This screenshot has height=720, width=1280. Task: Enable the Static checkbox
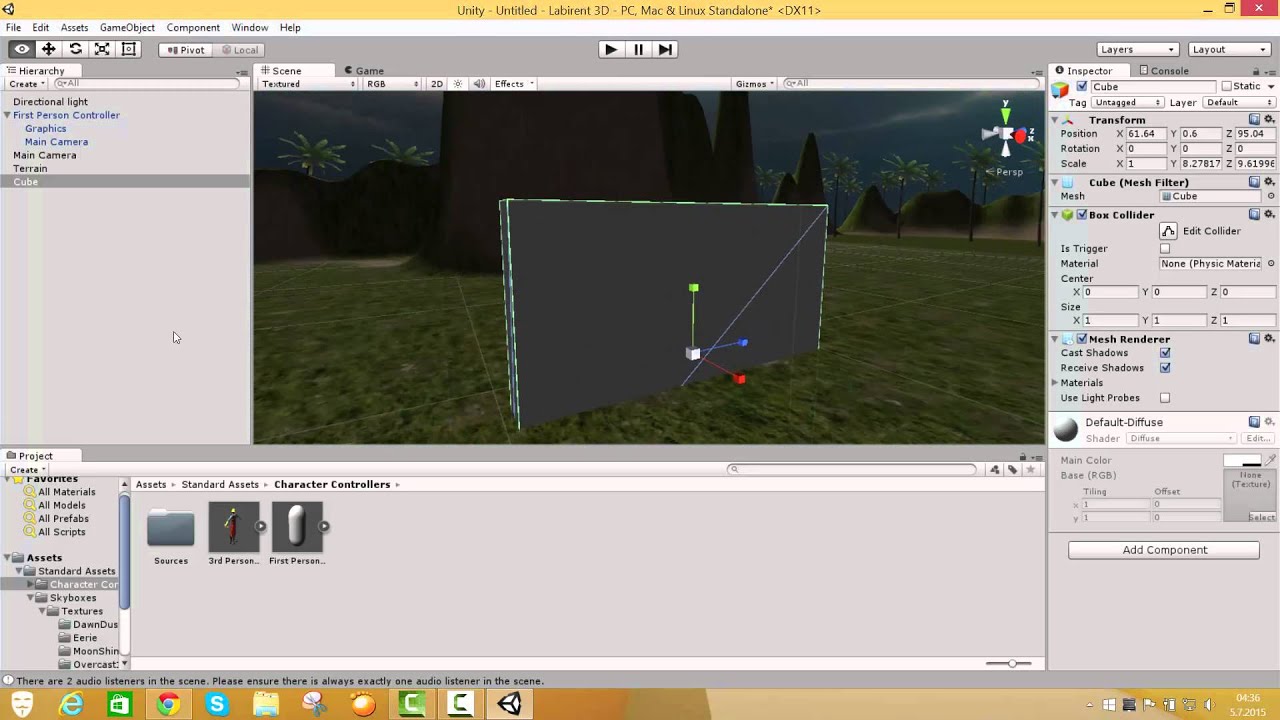(1227, 87)
